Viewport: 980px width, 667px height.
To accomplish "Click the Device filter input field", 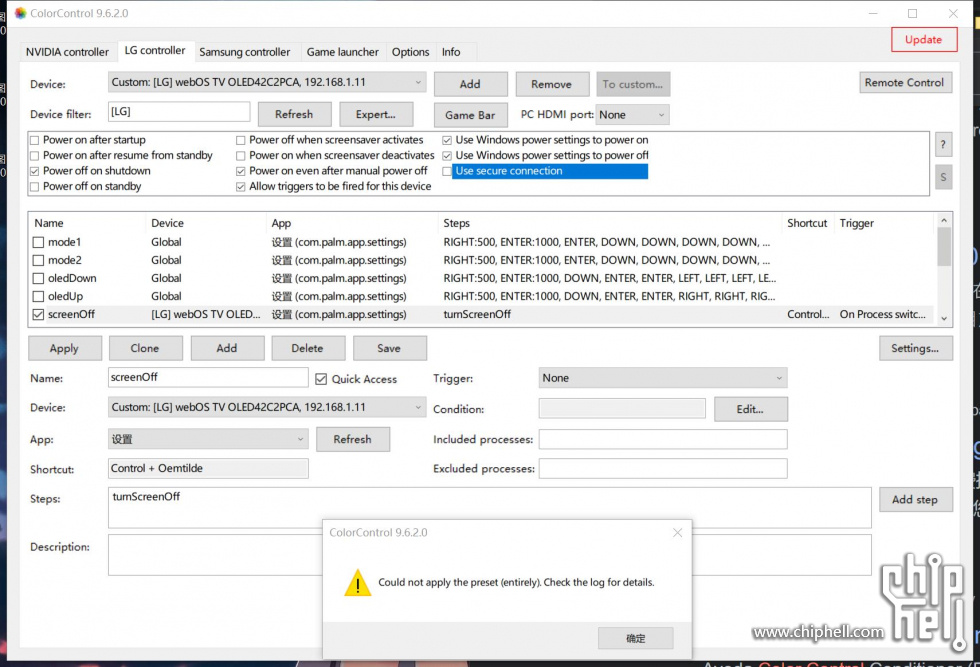I will 179,112.
